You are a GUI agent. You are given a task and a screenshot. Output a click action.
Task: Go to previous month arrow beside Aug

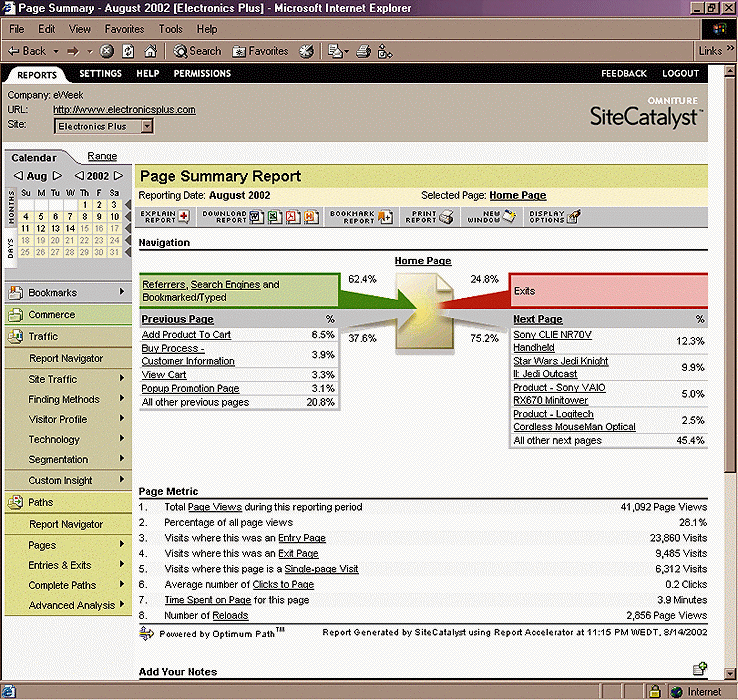18,176
